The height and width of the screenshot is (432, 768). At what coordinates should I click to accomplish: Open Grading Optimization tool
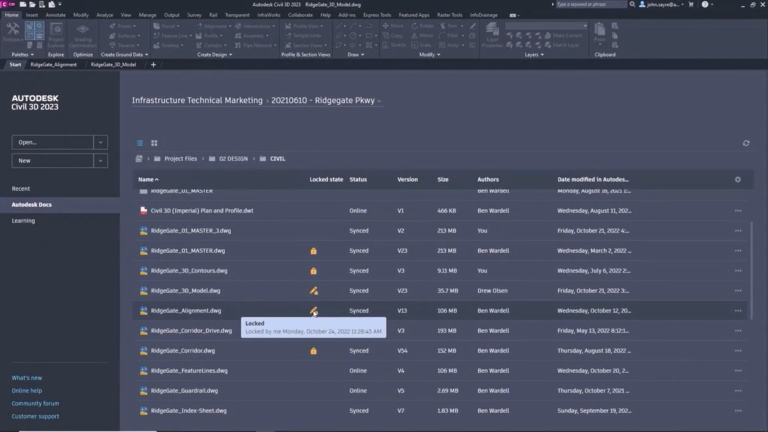coord(82,35)
